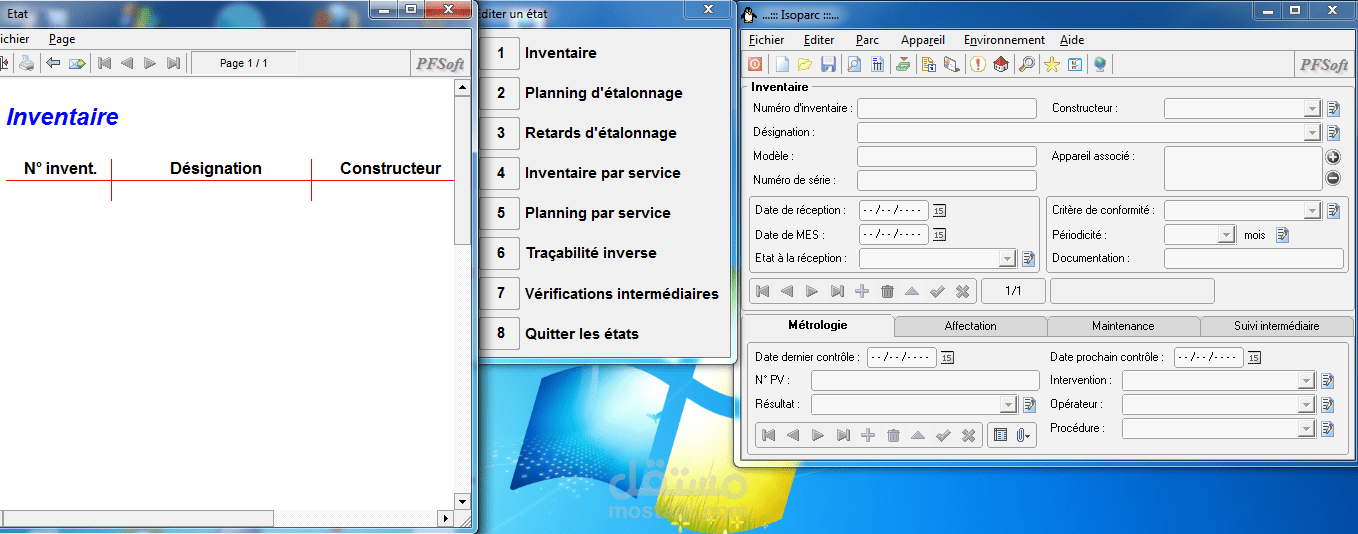Click the mail send icon in Etat window
Image resolution: width=1358 pixels, height=534 pixels.
(77, 63)
